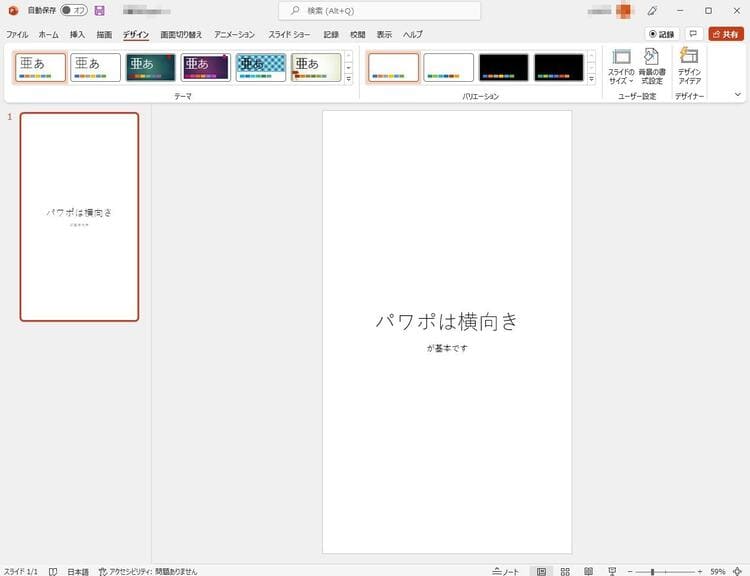Click 日本語 language in status bar
Screen dimensions: 750x576
click(77, 571)
